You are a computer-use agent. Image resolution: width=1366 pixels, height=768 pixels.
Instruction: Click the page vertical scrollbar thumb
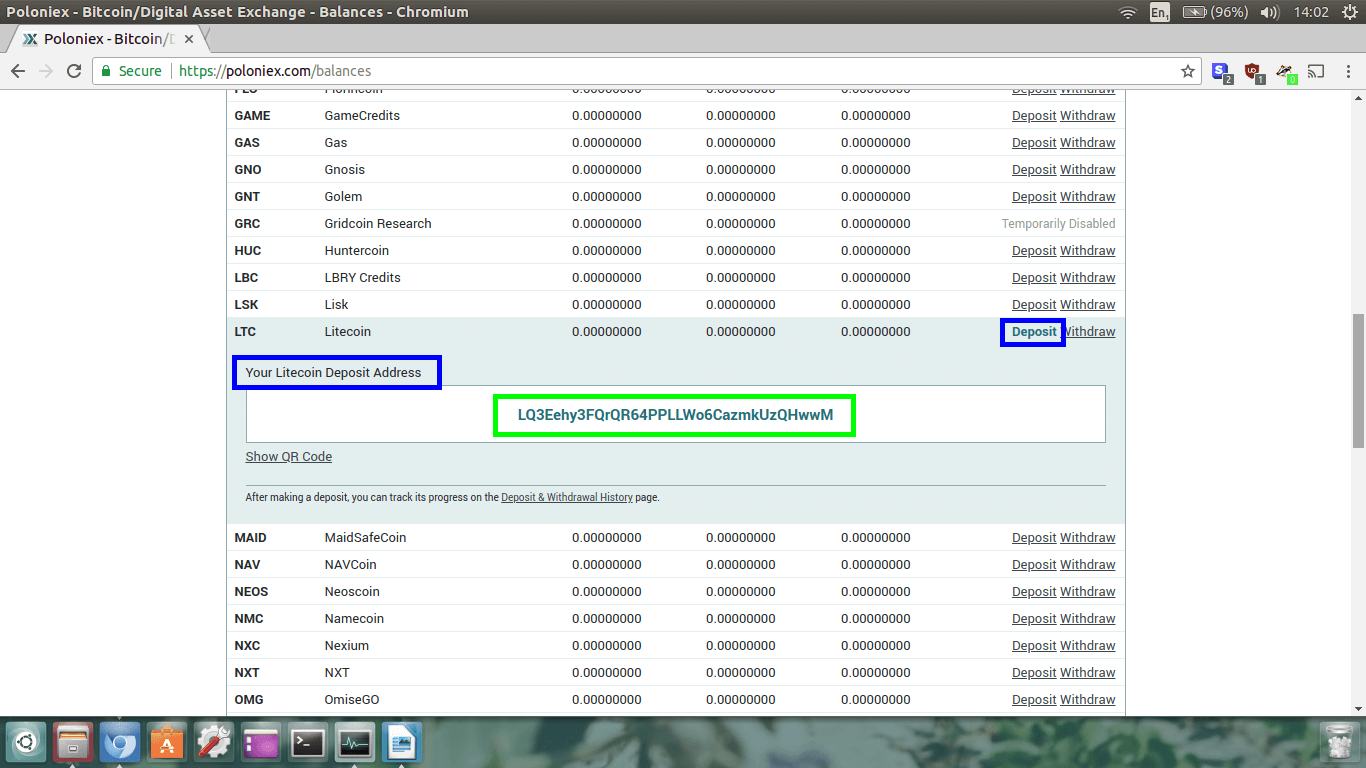click(1358, 380)
